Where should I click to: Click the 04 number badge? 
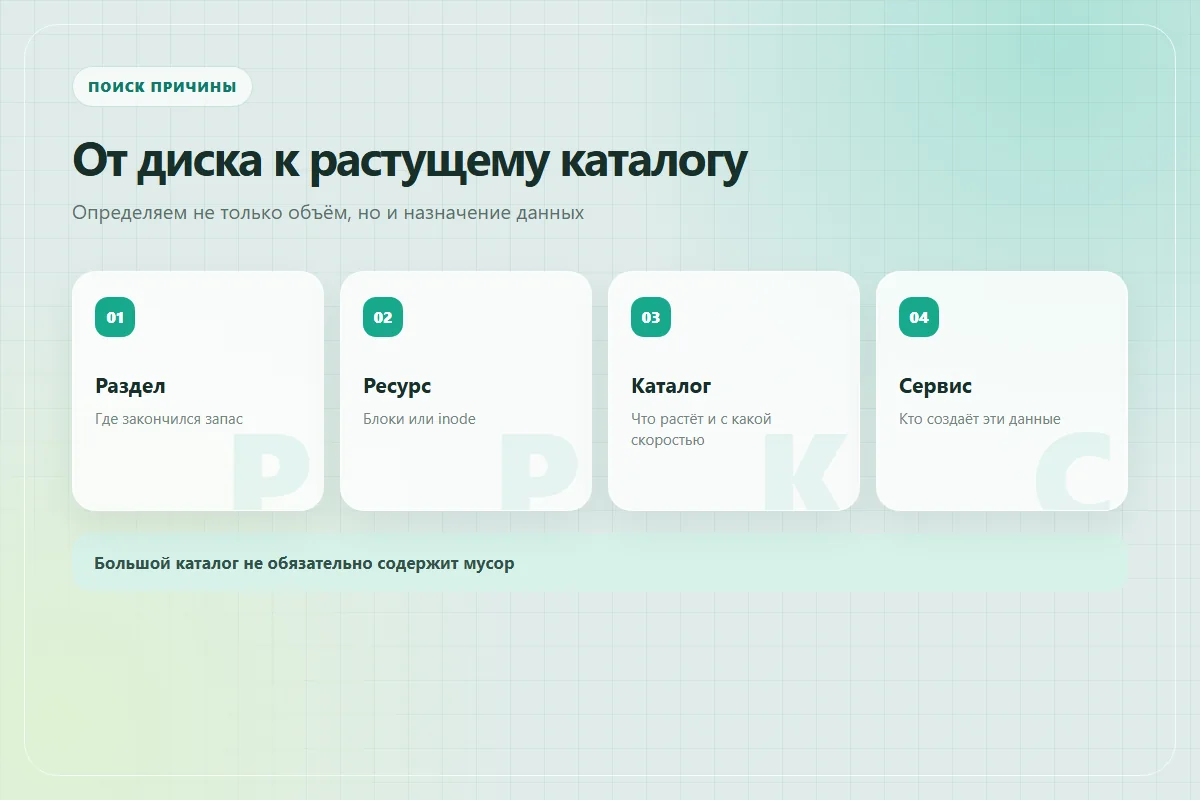[919, 317]
